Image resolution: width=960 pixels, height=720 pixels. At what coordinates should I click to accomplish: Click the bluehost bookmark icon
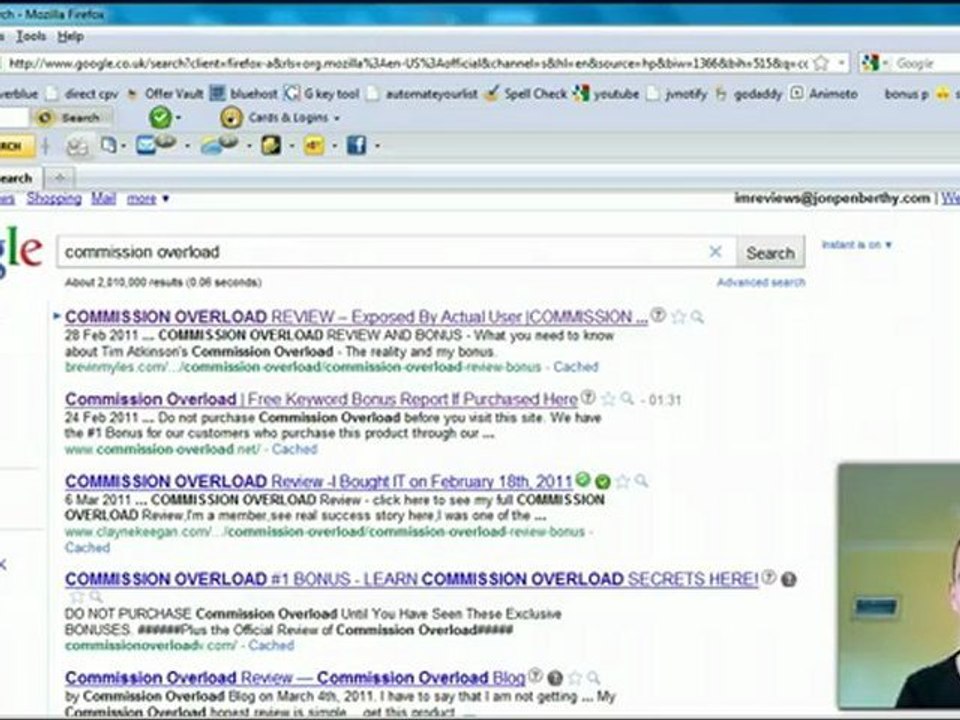217,93
